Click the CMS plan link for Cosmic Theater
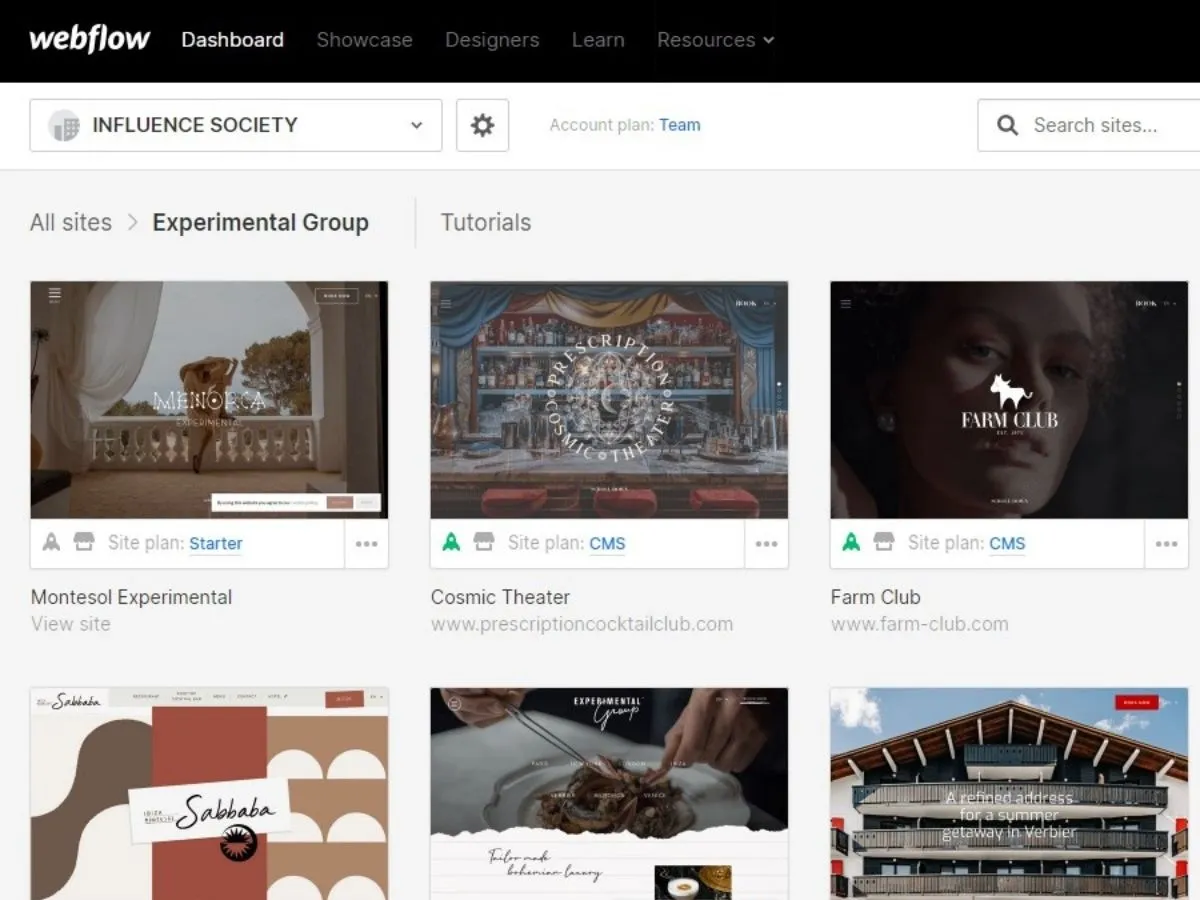 (607, 543)
